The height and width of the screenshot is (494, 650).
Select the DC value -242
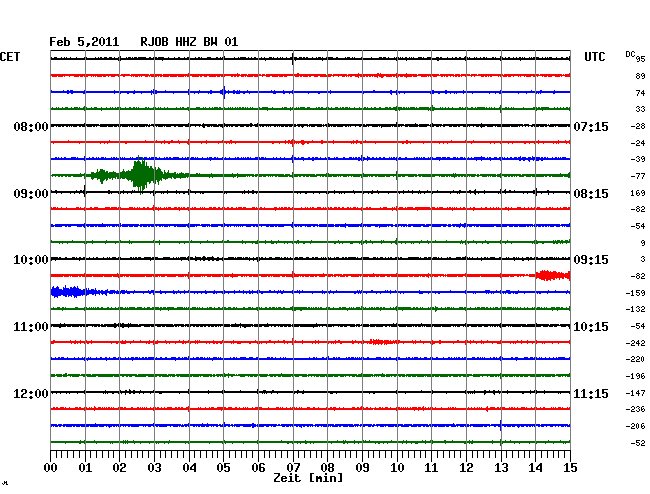(x=635, y=343)
